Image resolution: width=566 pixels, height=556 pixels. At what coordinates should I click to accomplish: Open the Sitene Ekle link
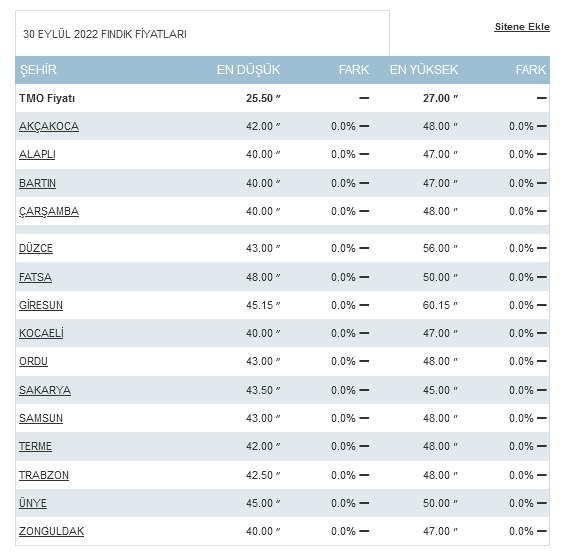(522, 27)
